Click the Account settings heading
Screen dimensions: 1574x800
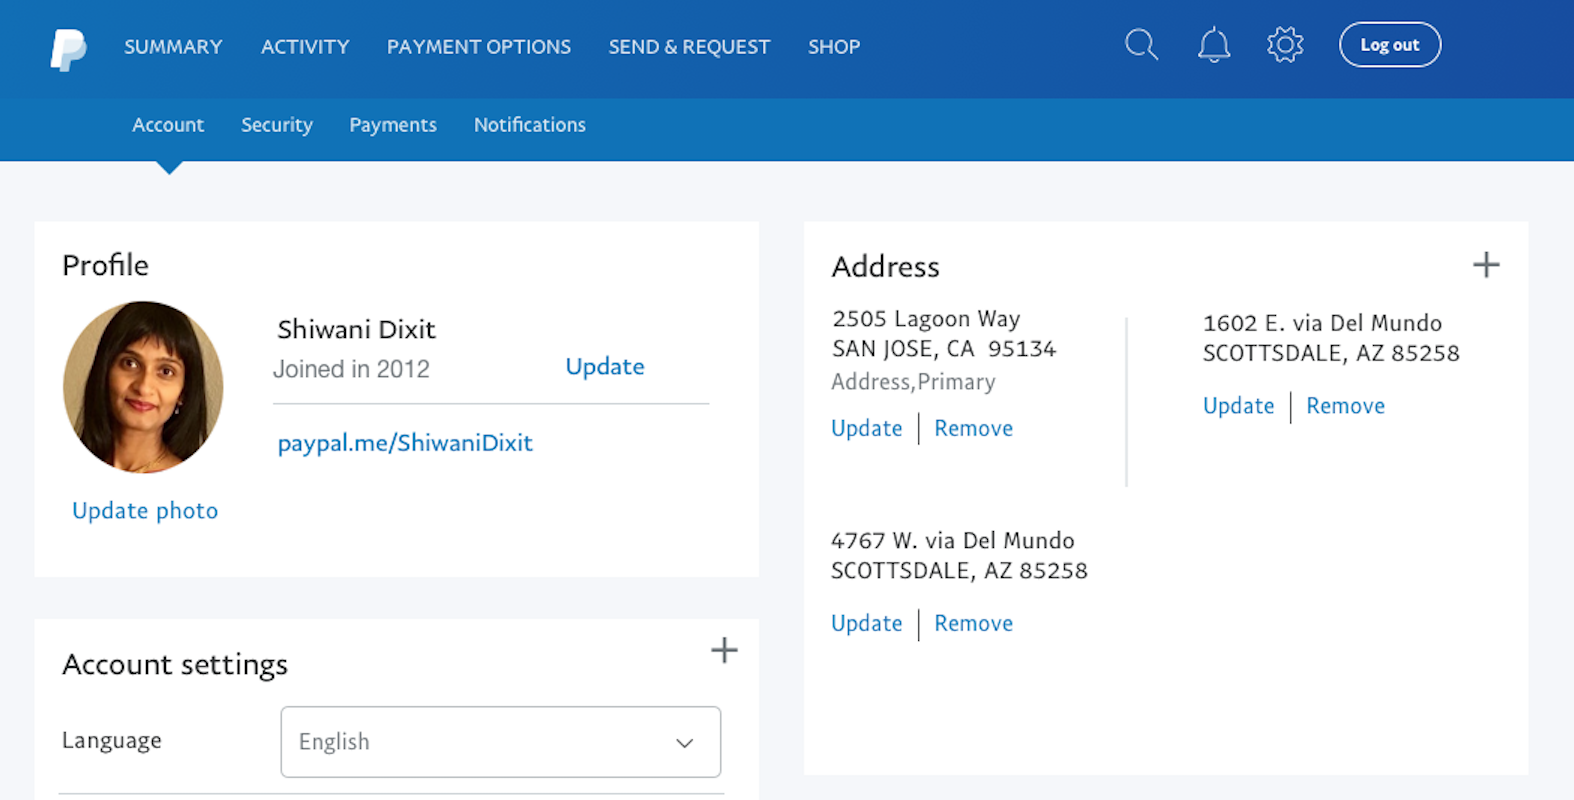tap(175, 665)
